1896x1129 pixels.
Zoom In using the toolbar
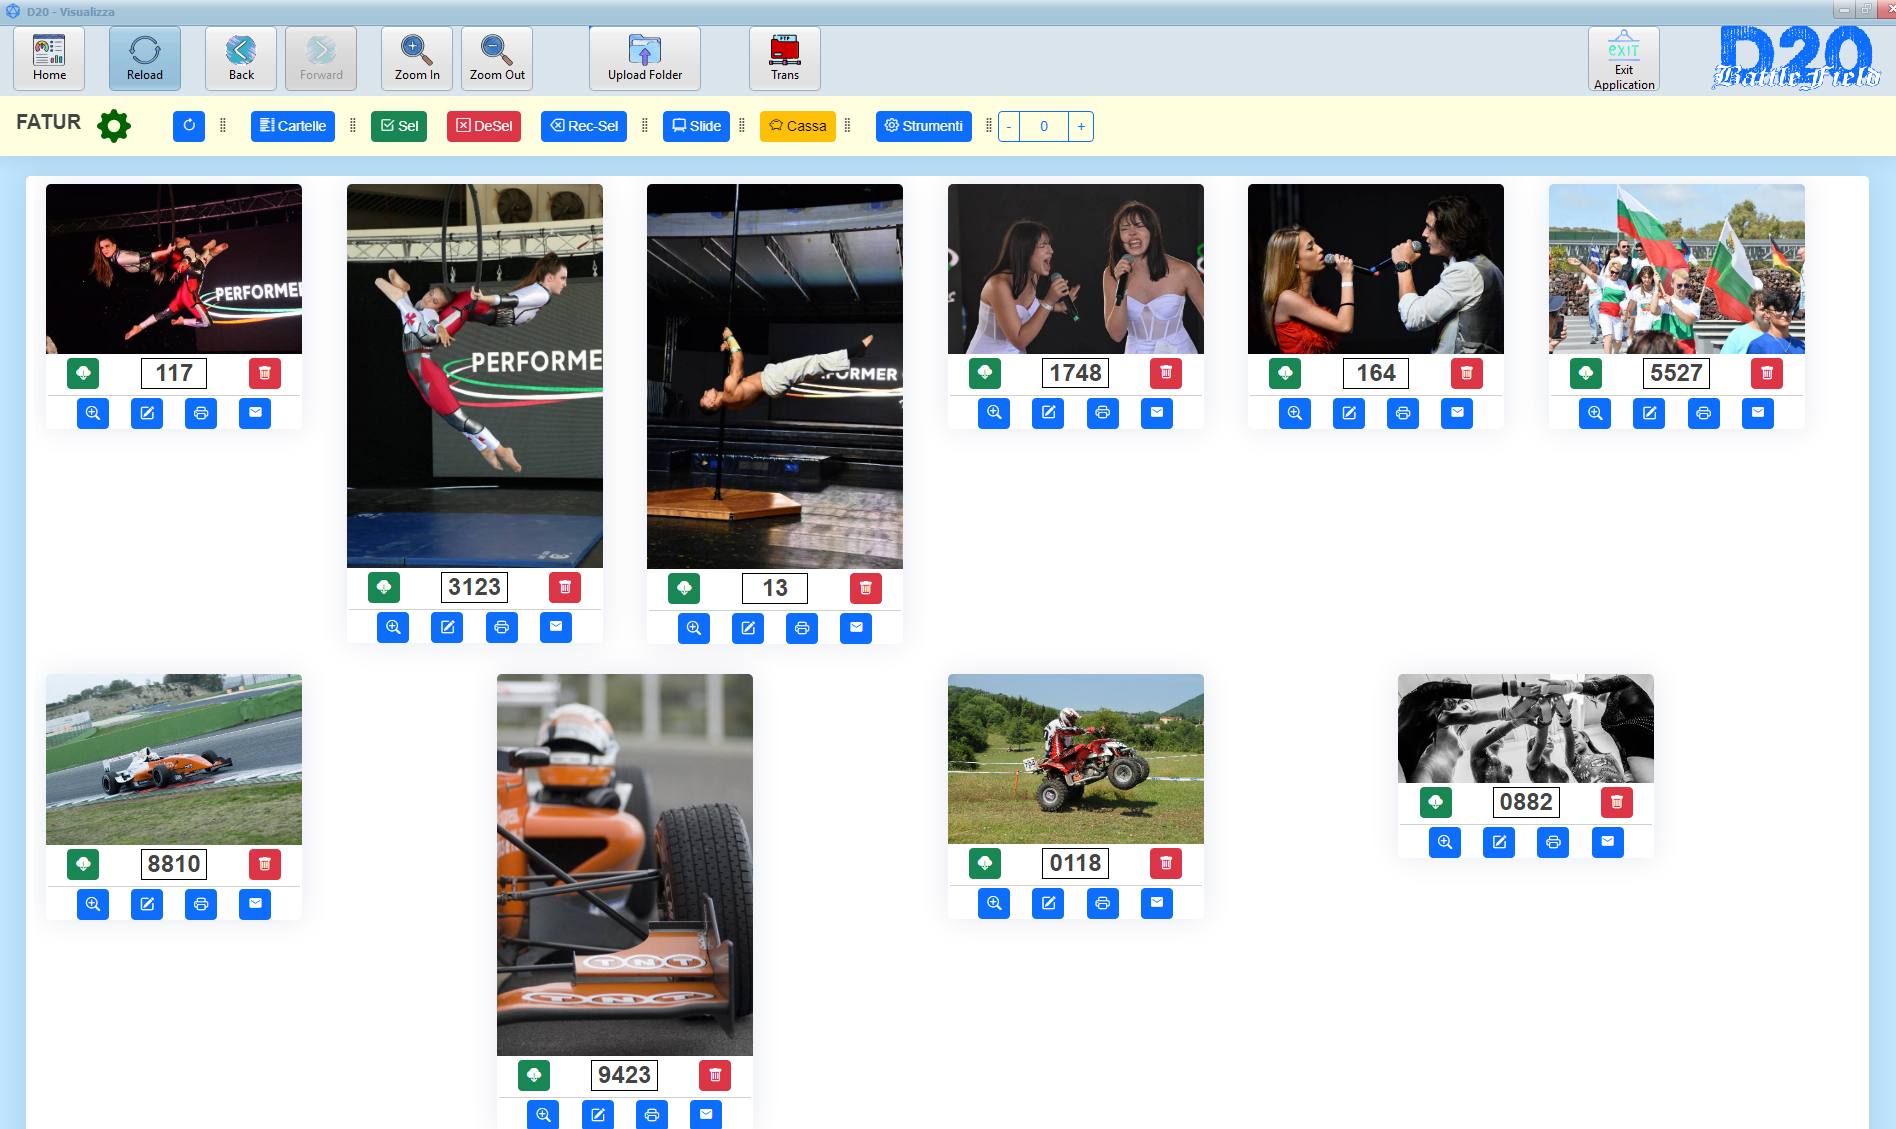[417, 59]
